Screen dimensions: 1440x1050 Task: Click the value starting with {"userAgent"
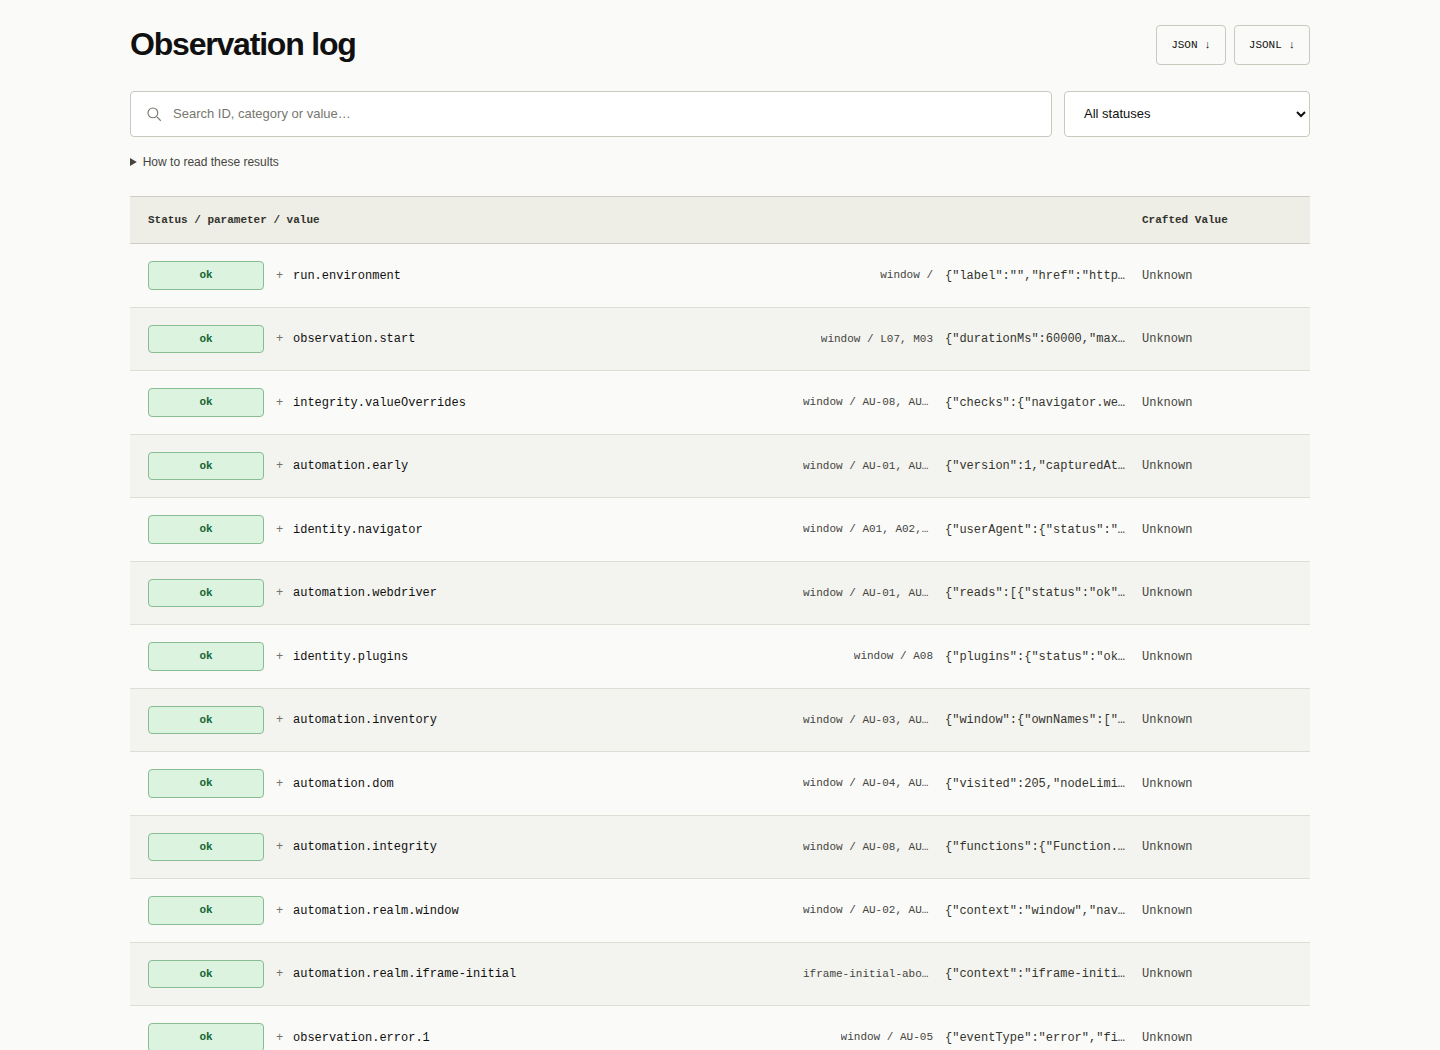(x=1035, y=529)
